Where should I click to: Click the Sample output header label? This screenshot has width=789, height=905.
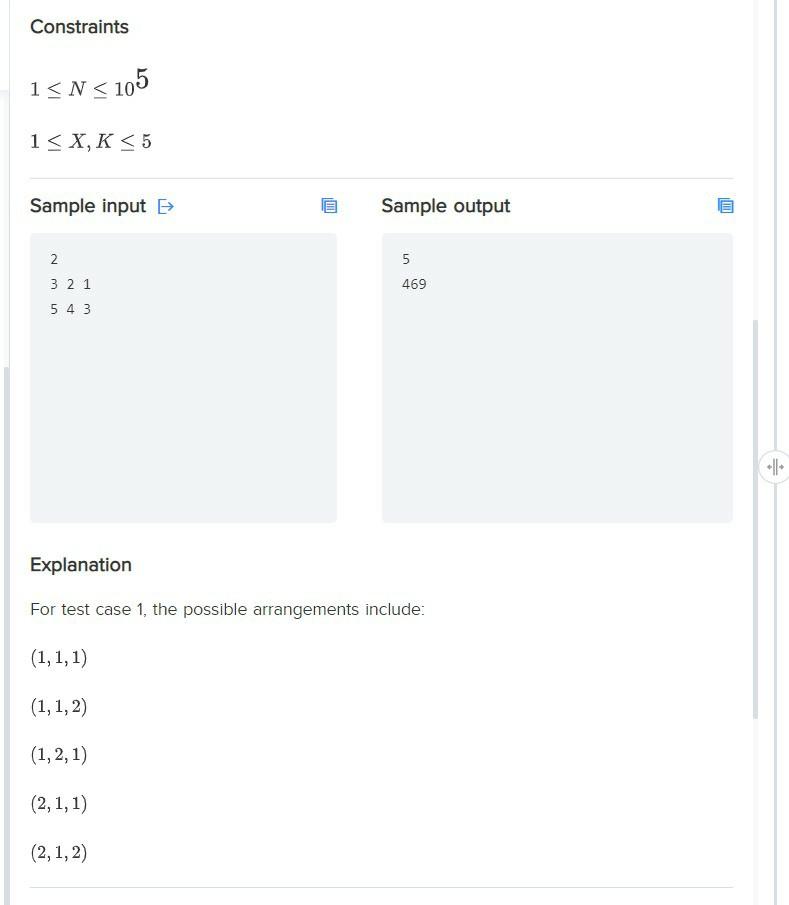pos(446,206)
